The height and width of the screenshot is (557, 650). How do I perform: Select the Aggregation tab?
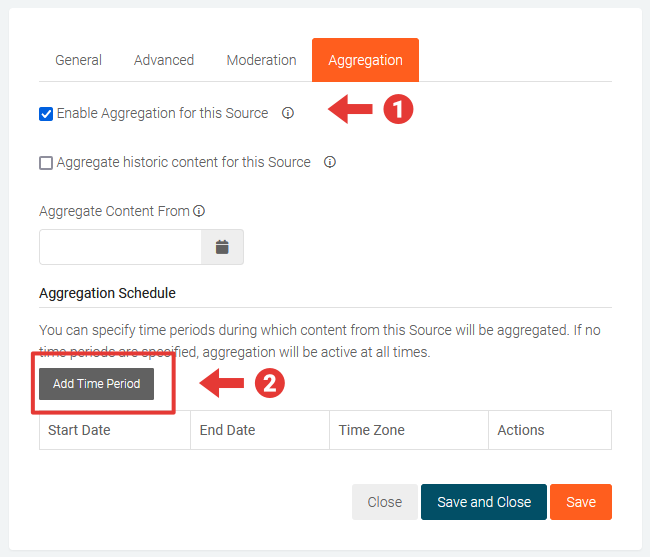pyautogui.click(x=365, y=60)
